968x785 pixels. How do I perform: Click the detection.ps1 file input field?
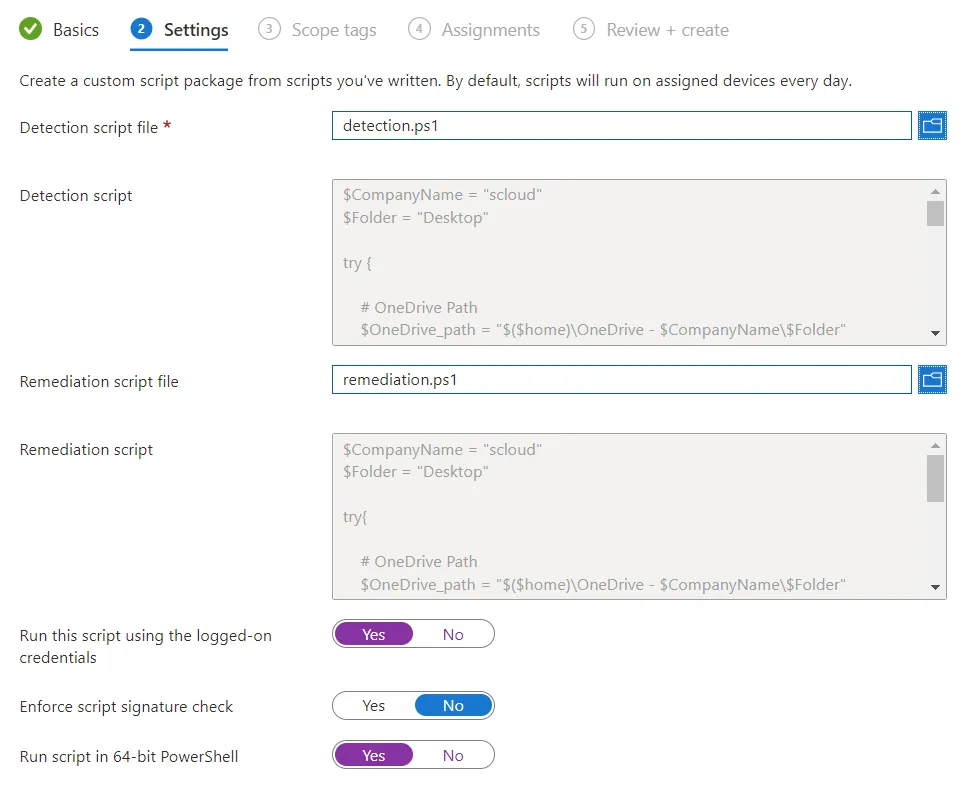pyautogui.click(x=622, y=126)
